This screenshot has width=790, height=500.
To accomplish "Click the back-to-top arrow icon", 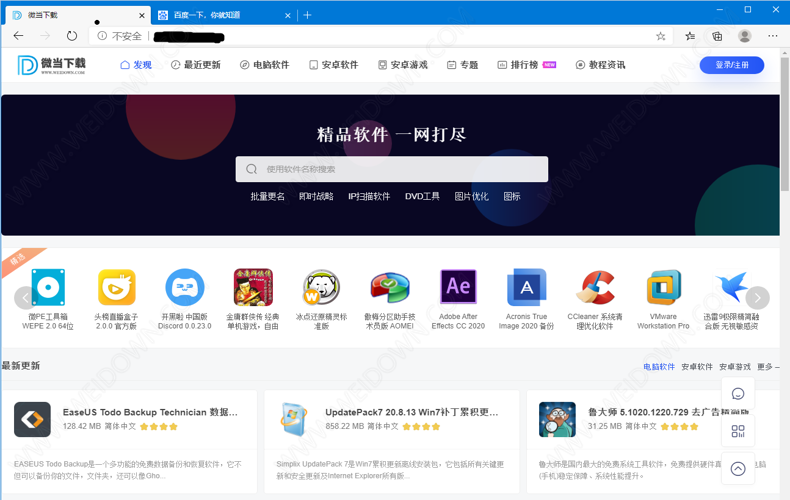I will (738, 468).
